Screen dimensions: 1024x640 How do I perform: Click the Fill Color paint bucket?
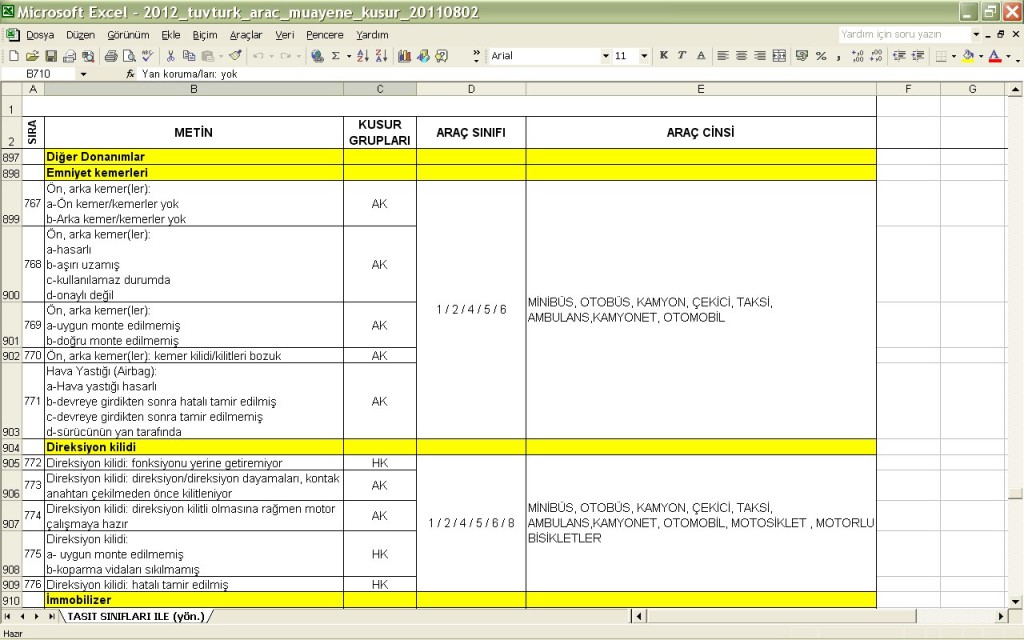coord(967,56)
